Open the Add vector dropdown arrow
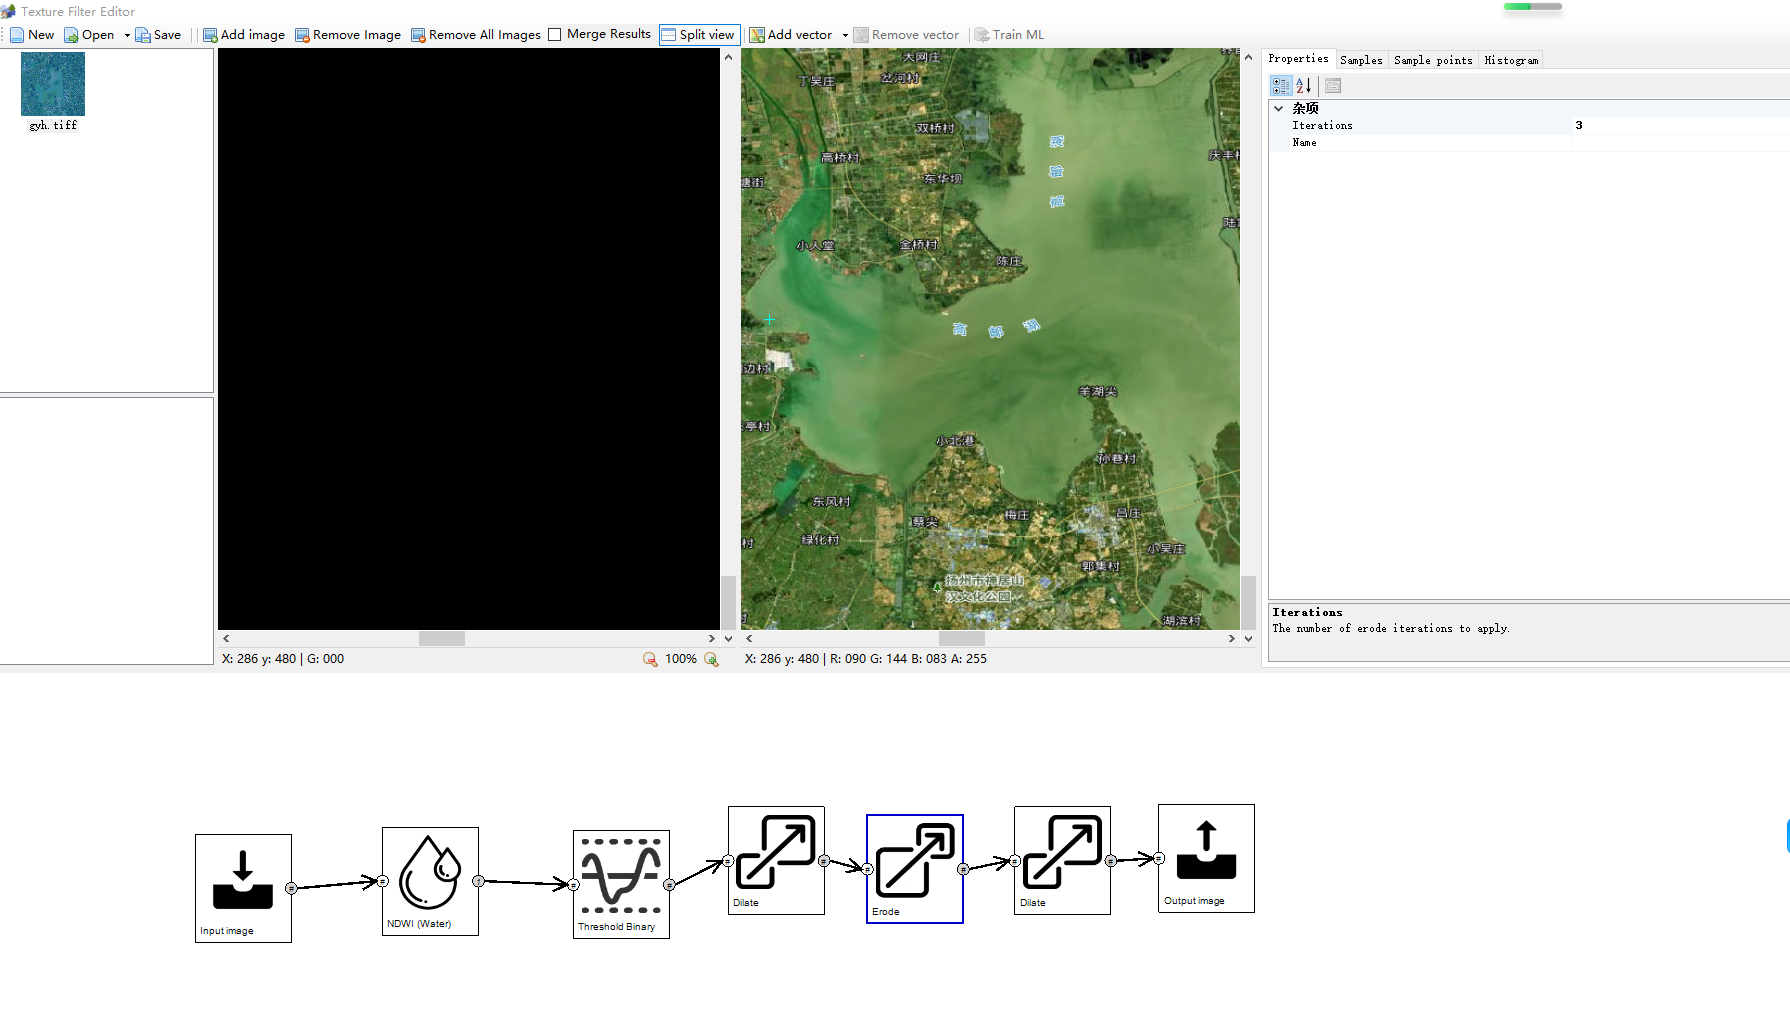This screenshot has height=1017, width=1790. pos(845,35)
